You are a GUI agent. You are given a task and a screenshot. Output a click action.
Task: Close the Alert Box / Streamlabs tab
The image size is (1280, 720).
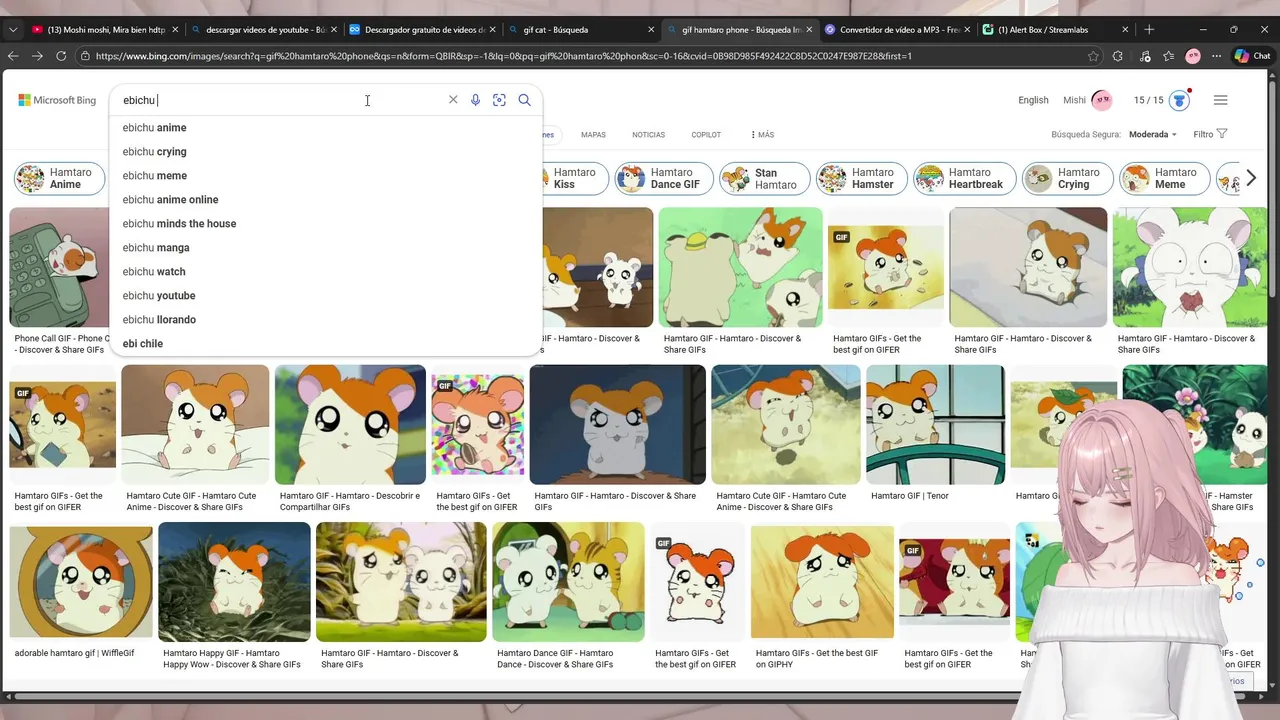[x=1125, y=30]
